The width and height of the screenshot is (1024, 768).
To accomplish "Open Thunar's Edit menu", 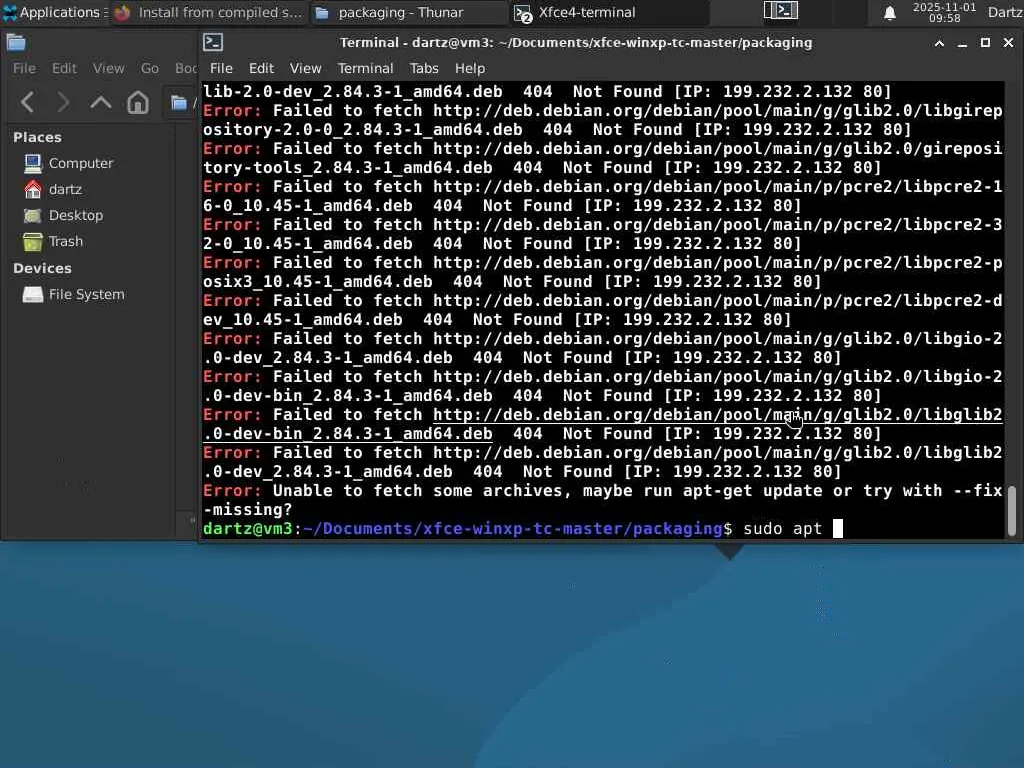I will pos(64,68).
